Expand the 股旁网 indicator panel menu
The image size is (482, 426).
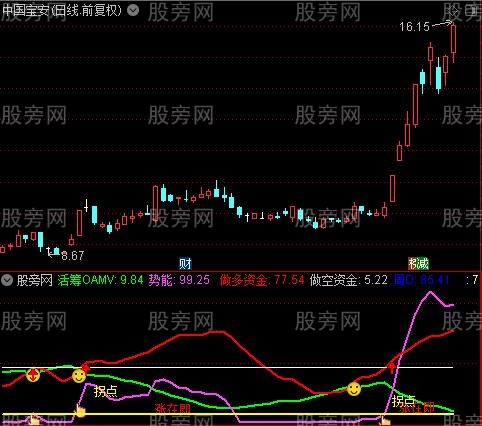[x=7, y=280]
